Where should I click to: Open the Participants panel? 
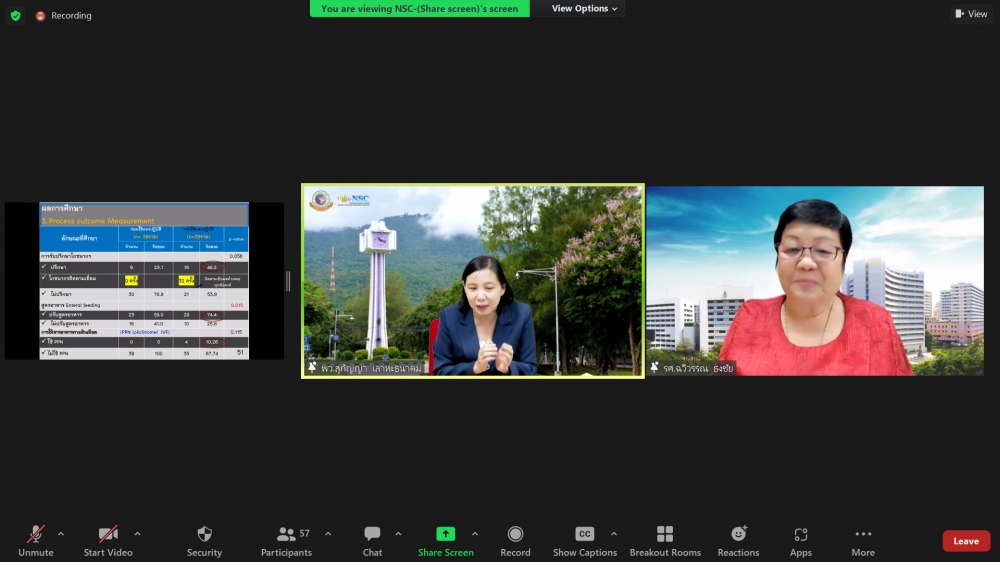287,540
